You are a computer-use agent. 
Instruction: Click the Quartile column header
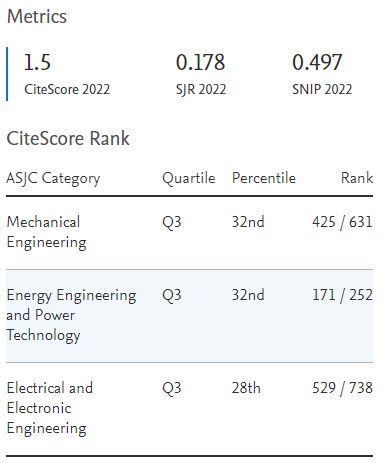[189, 178]
